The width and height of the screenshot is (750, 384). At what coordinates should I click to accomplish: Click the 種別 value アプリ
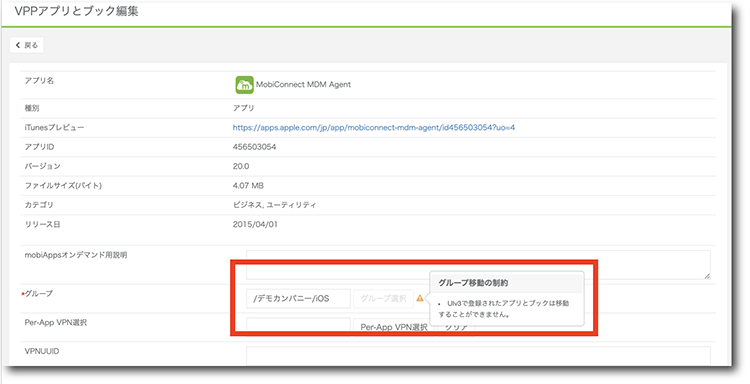[x=243, y=108]
